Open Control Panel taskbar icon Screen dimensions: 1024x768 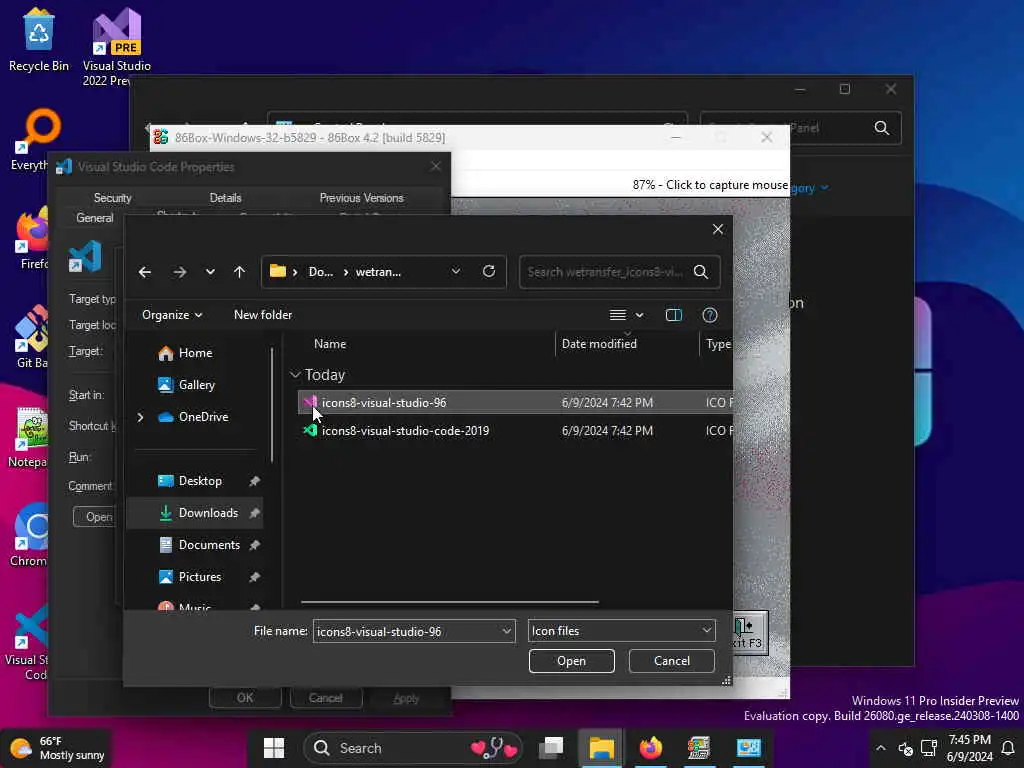click(x=748, y=748)
